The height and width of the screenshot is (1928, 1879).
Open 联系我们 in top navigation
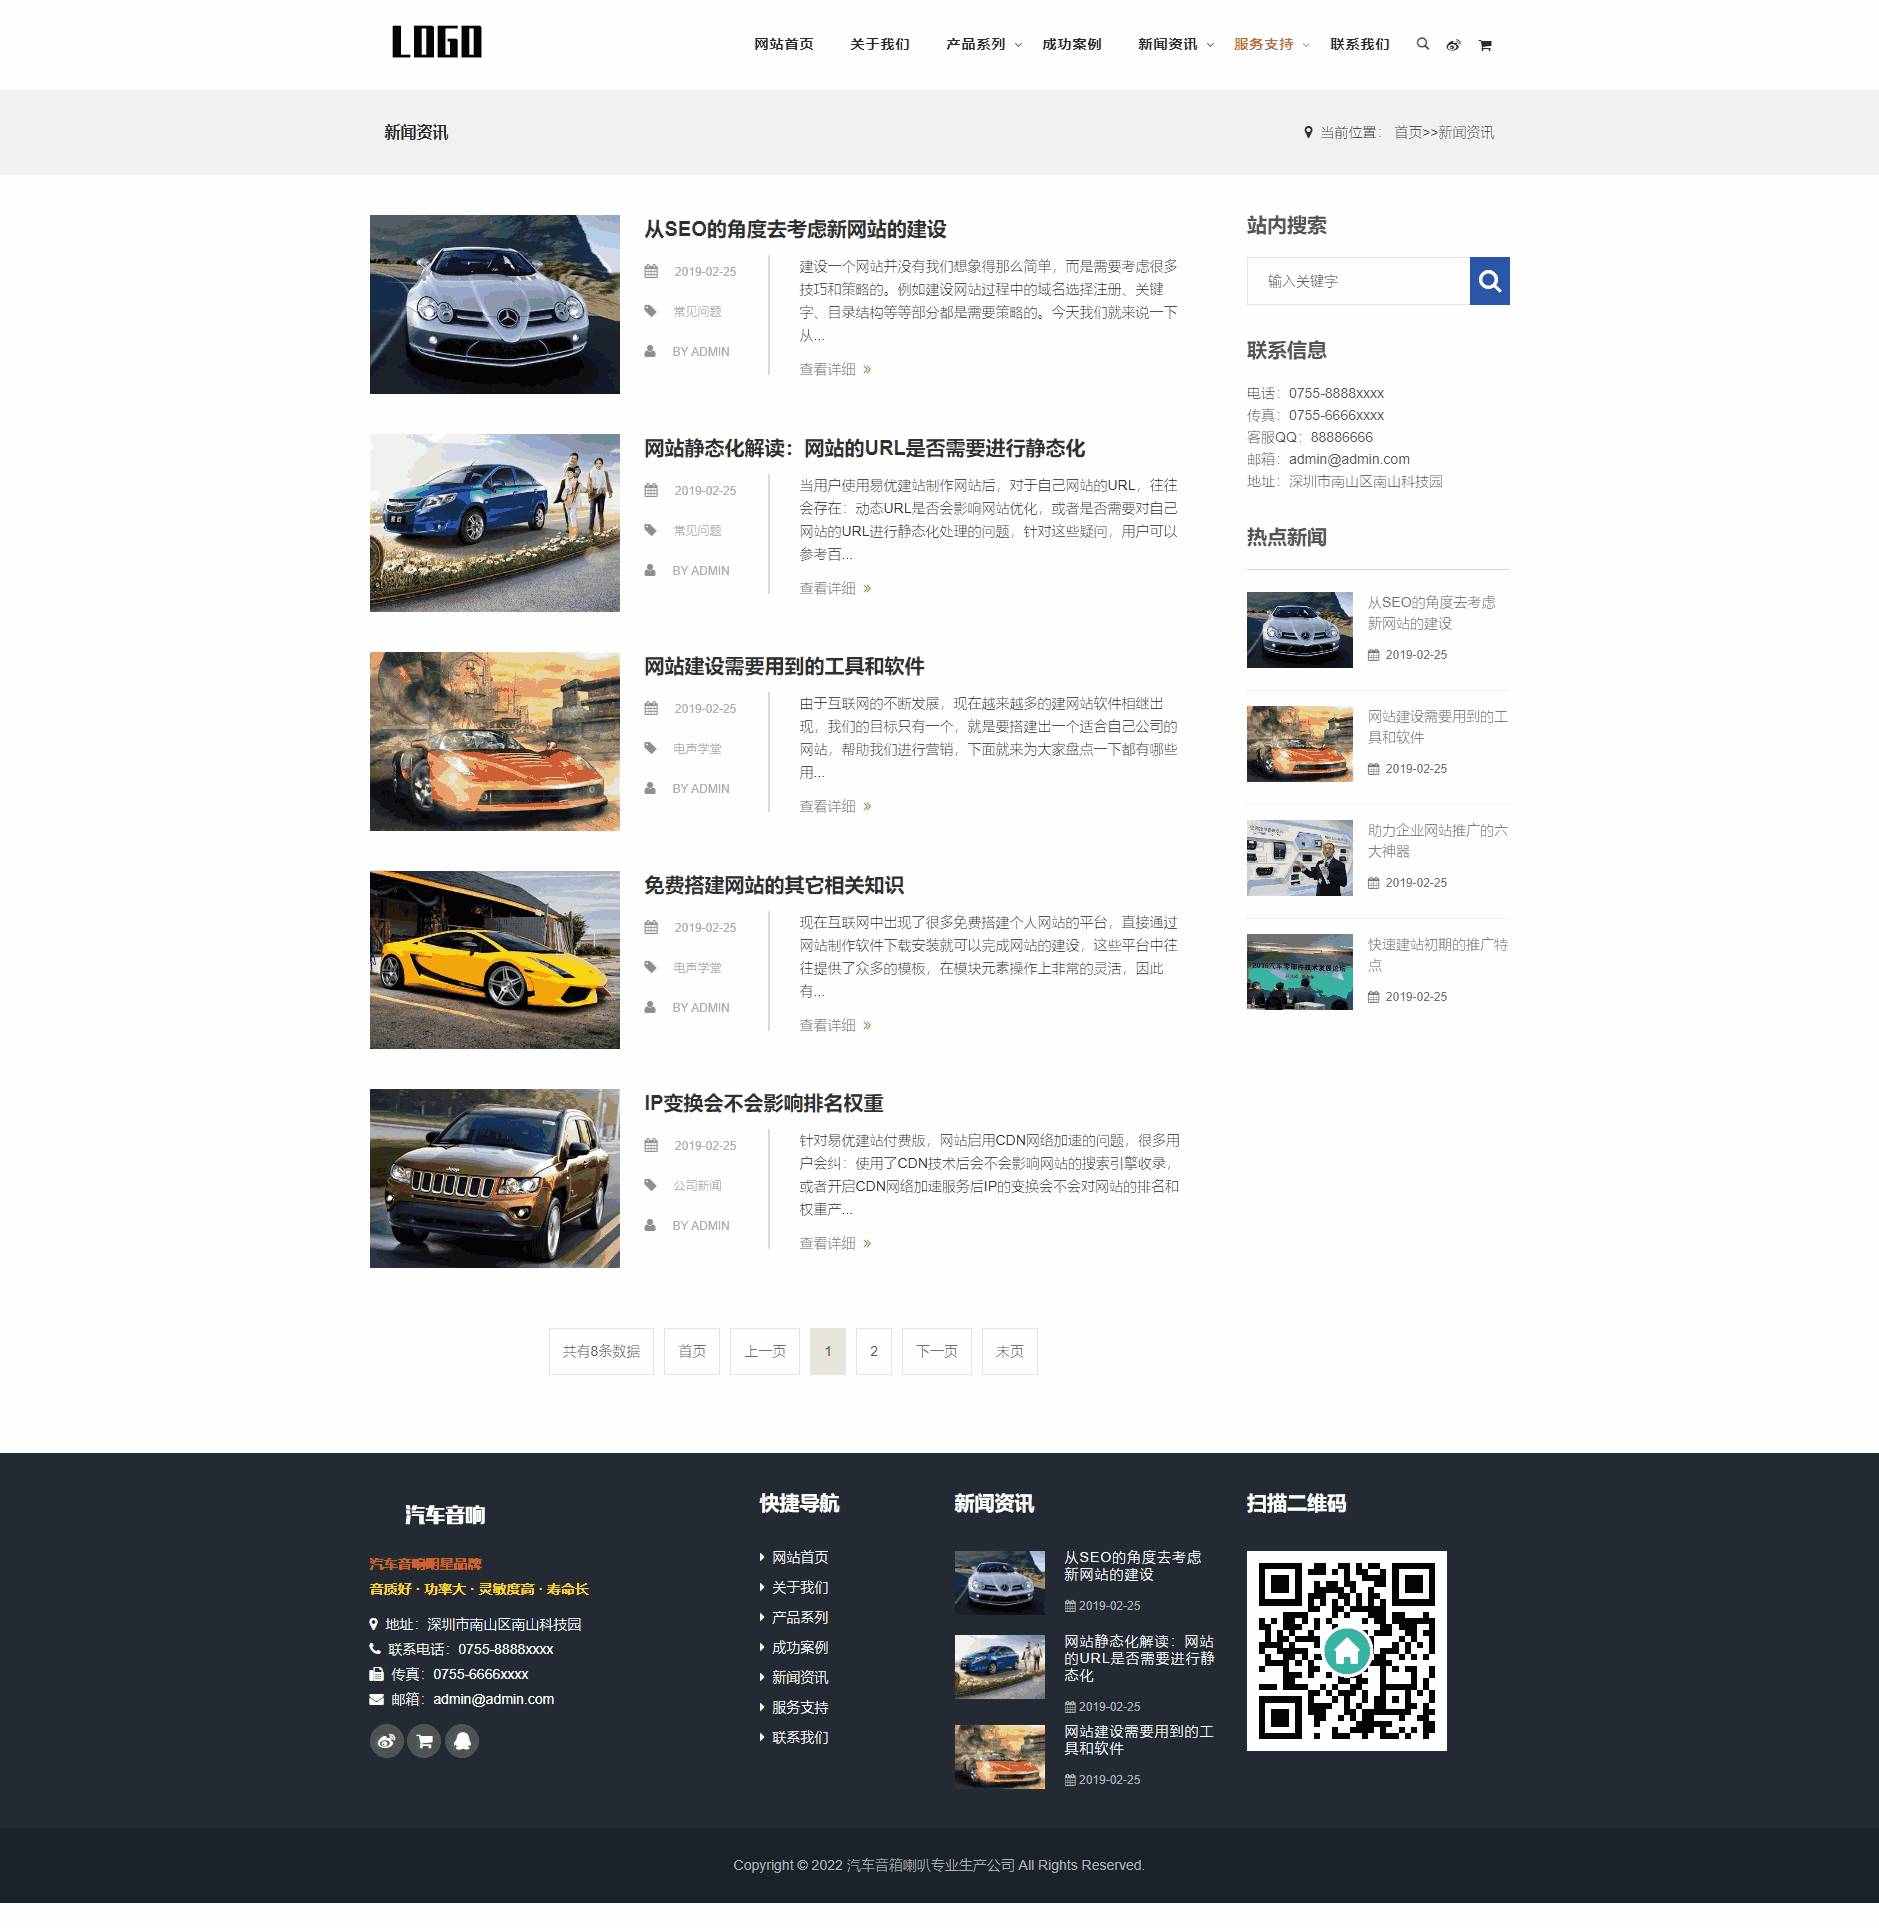pos(1359,44)
